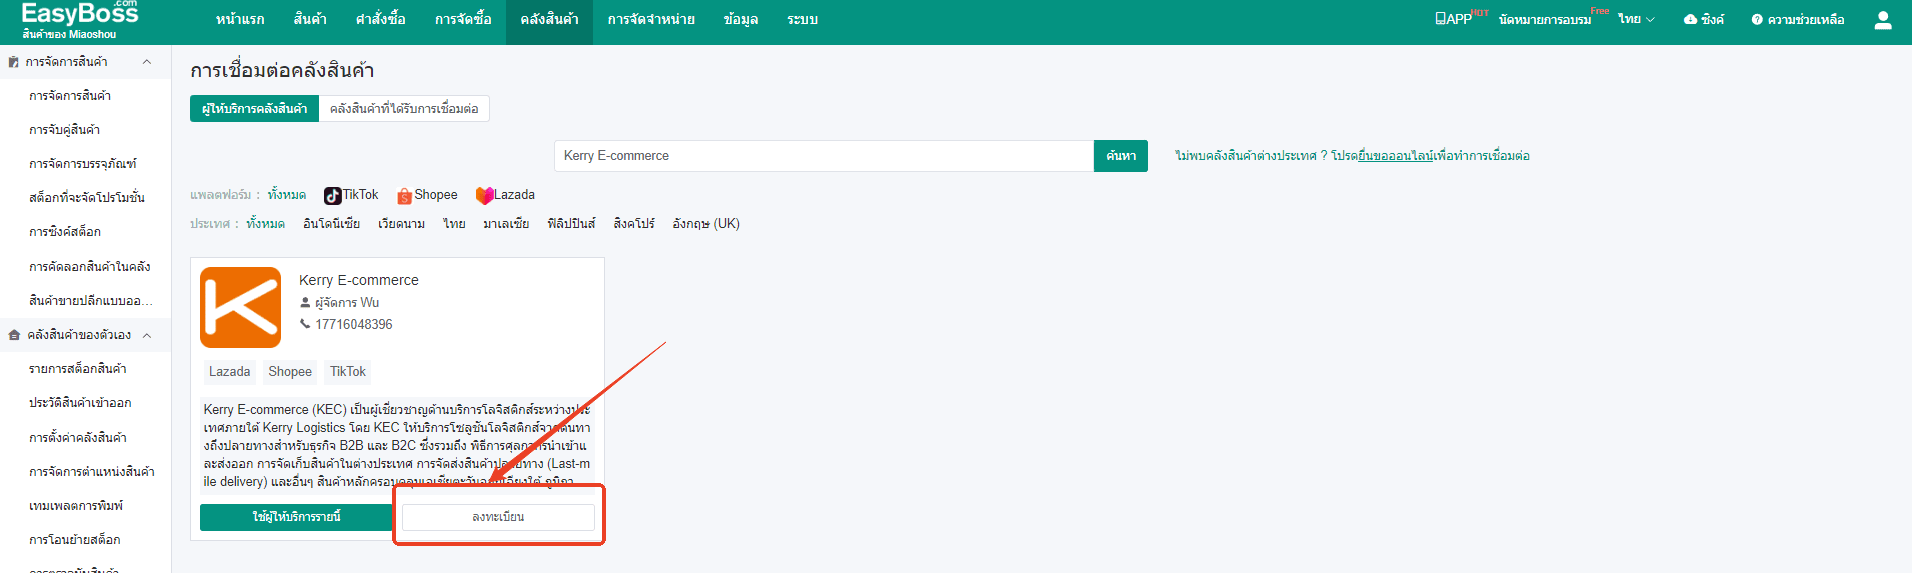Image resolution: width=1912 pixels, height=573 pixels.
Task: Open การจัดการตำแหน่งสินค้า sidebar item
Action: [x=92, y=472]
